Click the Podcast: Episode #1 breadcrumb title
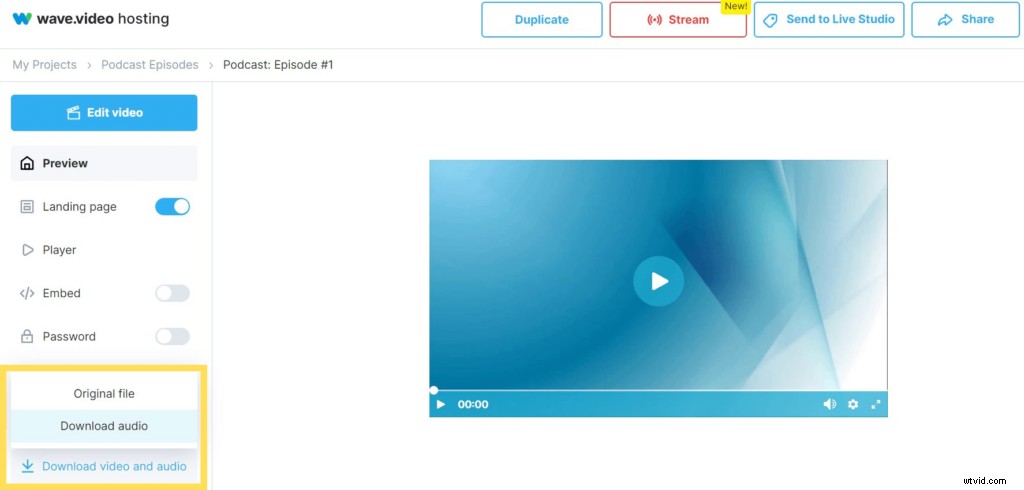The width and height of the screenshot is (1024, 490). coord(278,65)
